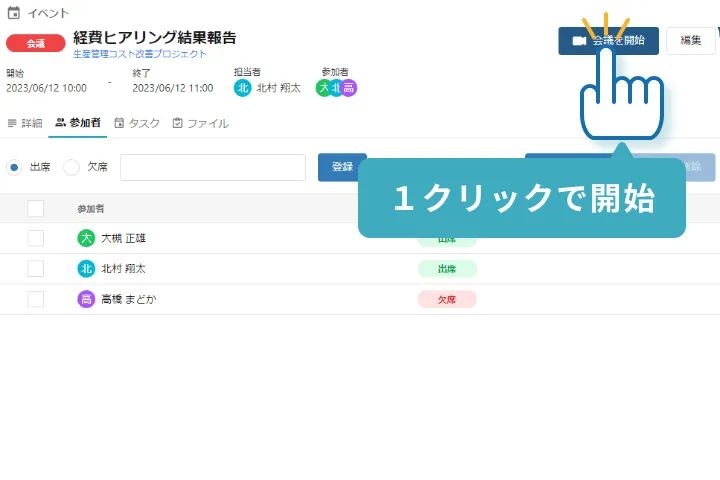Click the 編集 button
Image resolution: width=720 pixels, height=480 pixels.
690,41
